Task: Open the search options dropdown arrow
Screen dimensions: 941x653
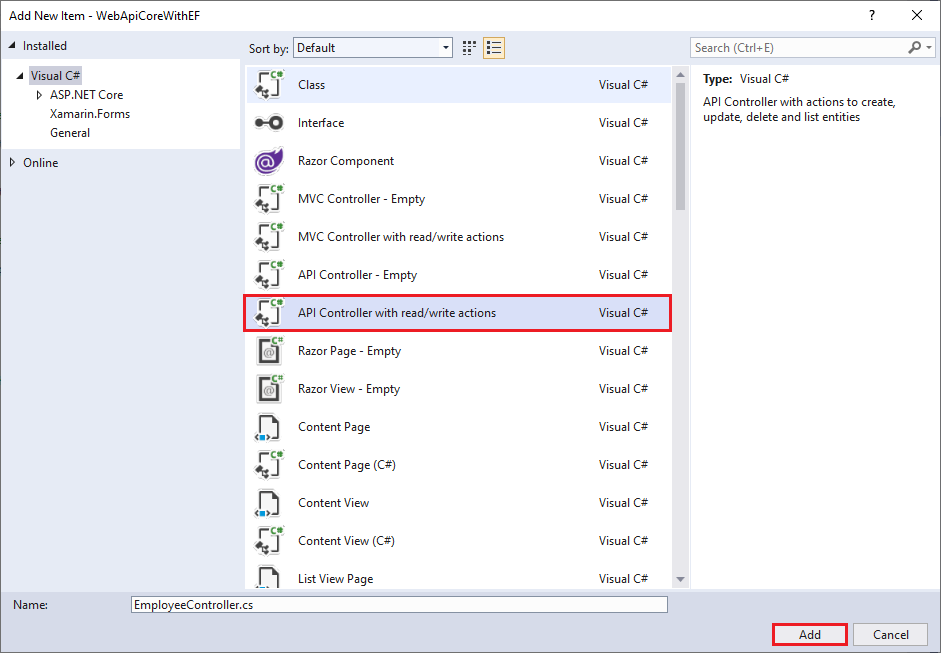Action: [929, 47]
